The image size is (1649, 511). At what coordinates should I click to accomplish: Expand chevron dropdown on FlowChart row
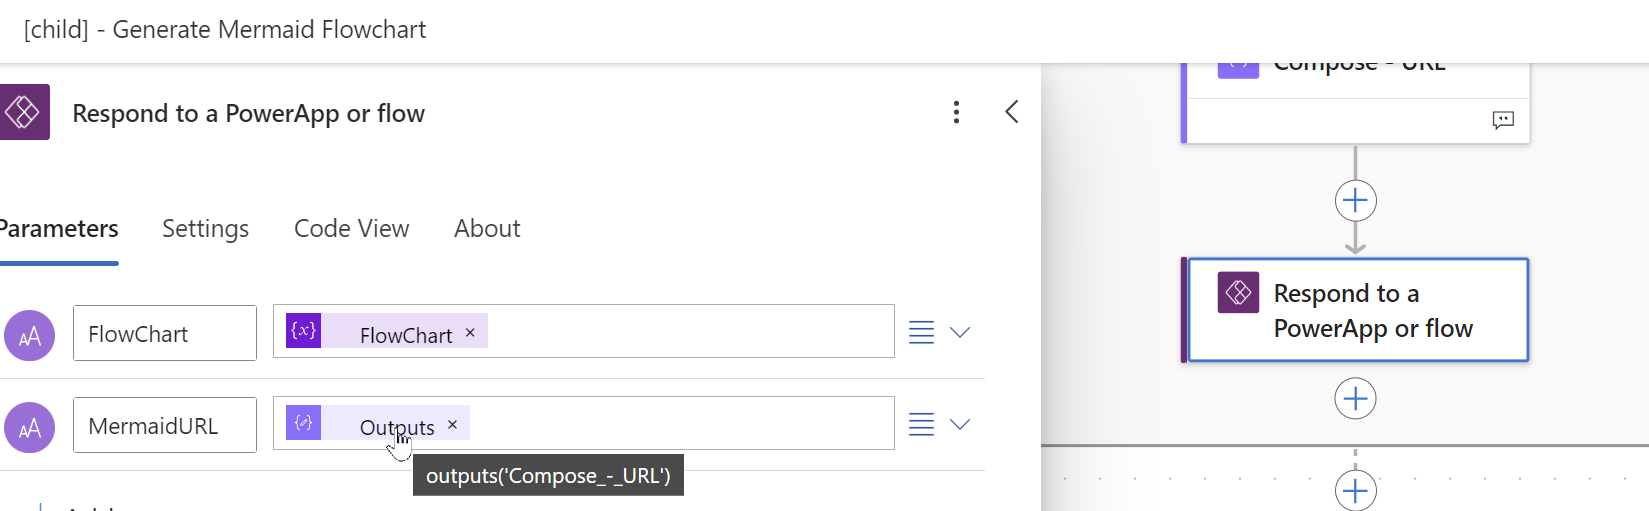pyautogui.click(x=960, y=332)
